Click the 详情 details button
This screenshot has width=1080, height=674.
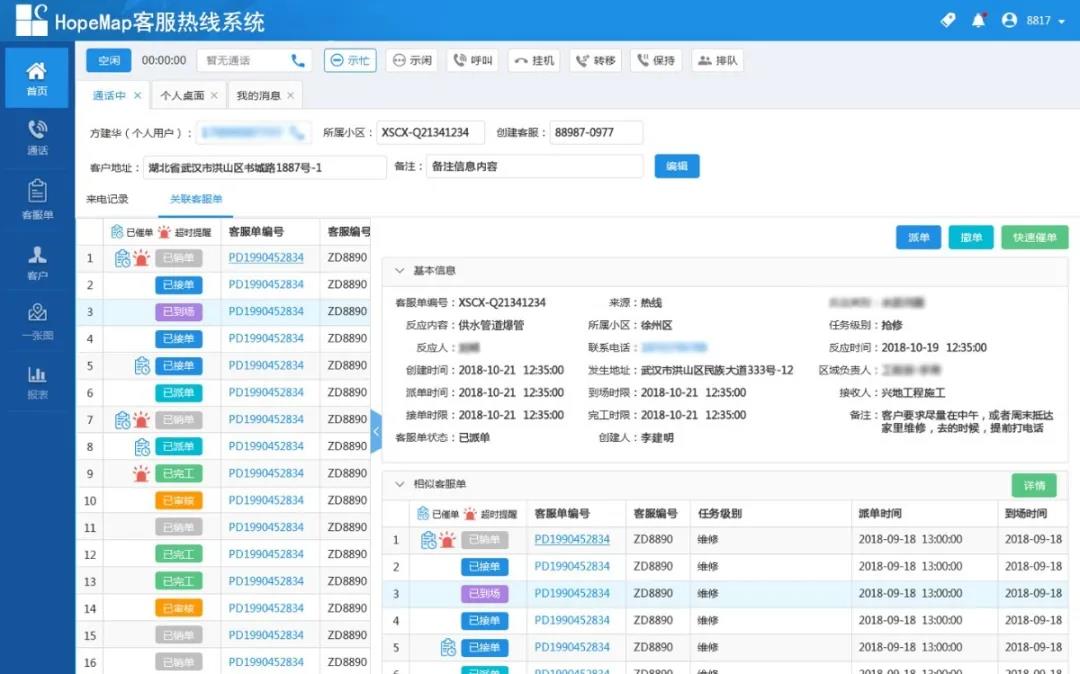tap(1034, 485)
